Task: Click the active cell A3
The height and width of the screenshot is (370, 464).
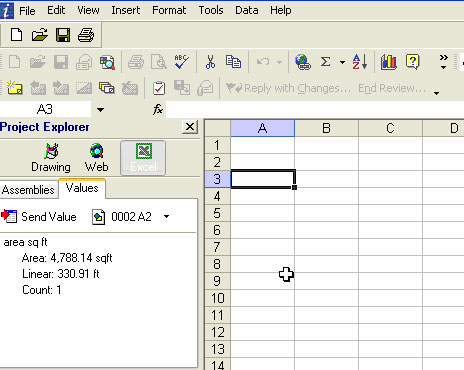Action: pos(263,179)
